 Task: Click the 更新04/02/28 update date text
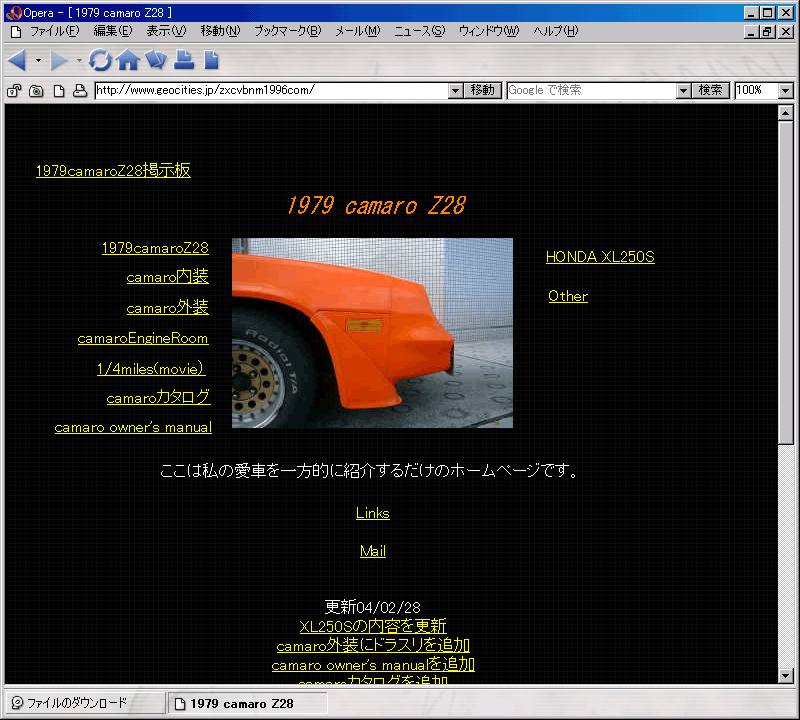(x=372, y=607)
